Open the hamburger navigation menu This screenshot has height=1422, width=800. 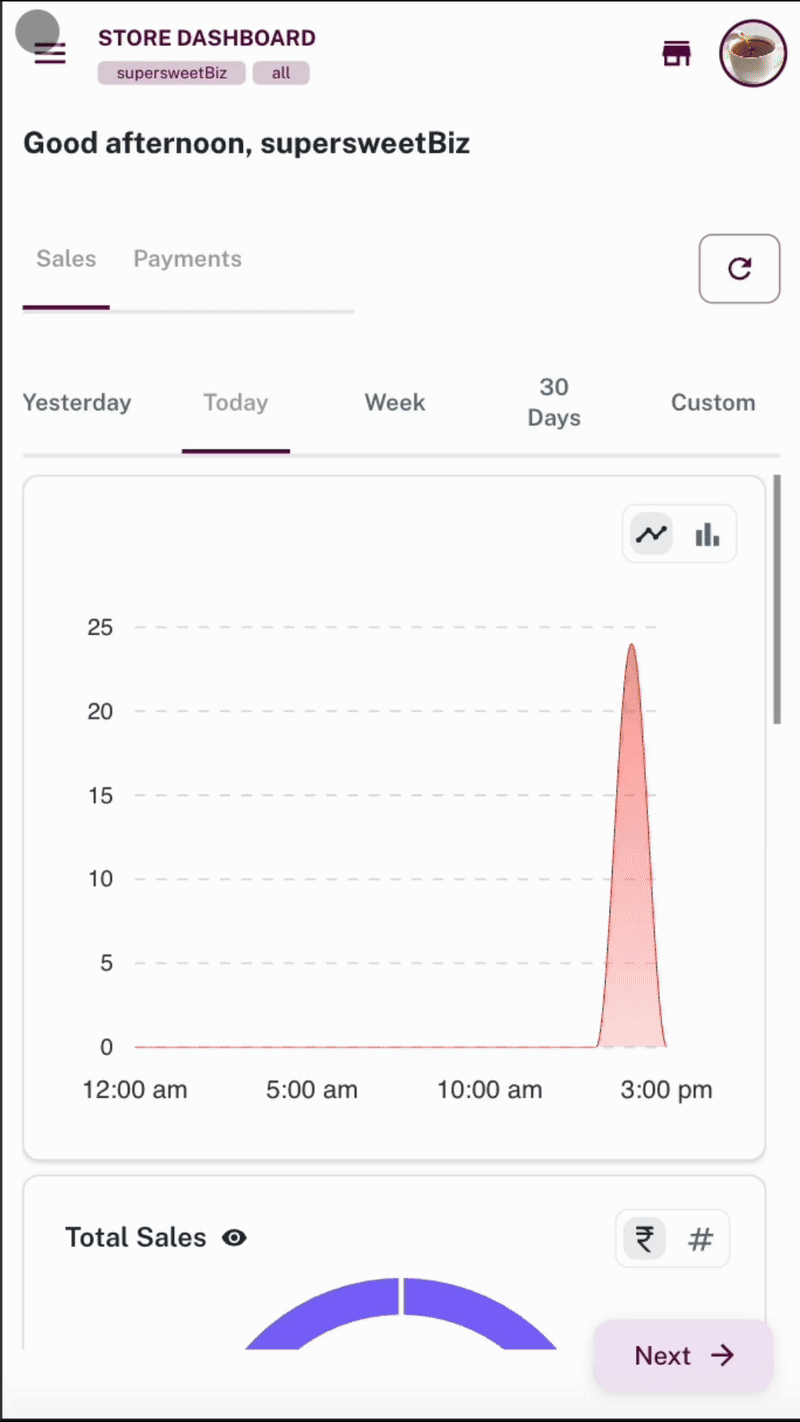click(x=49, y=54)
